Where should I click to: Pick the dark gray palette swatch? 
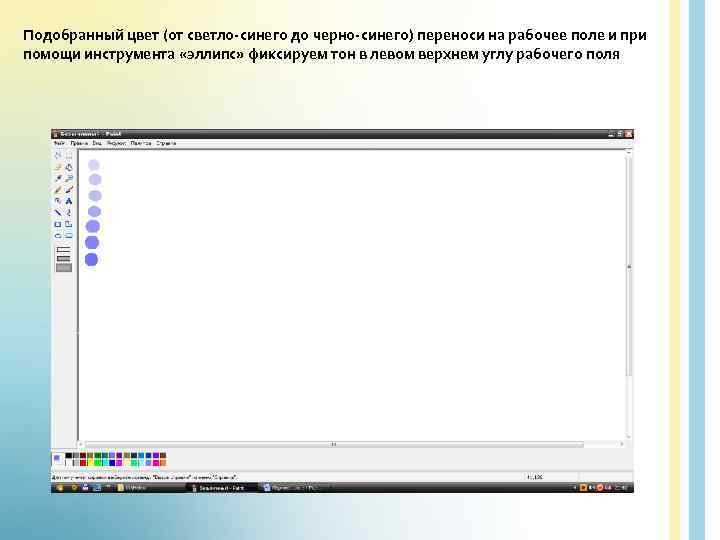tap(76, 456)
